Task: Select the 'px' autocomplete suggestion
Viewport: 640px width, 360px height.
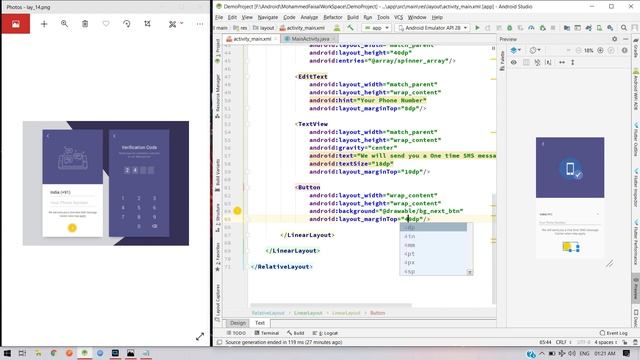Action: tap(433, 262)
